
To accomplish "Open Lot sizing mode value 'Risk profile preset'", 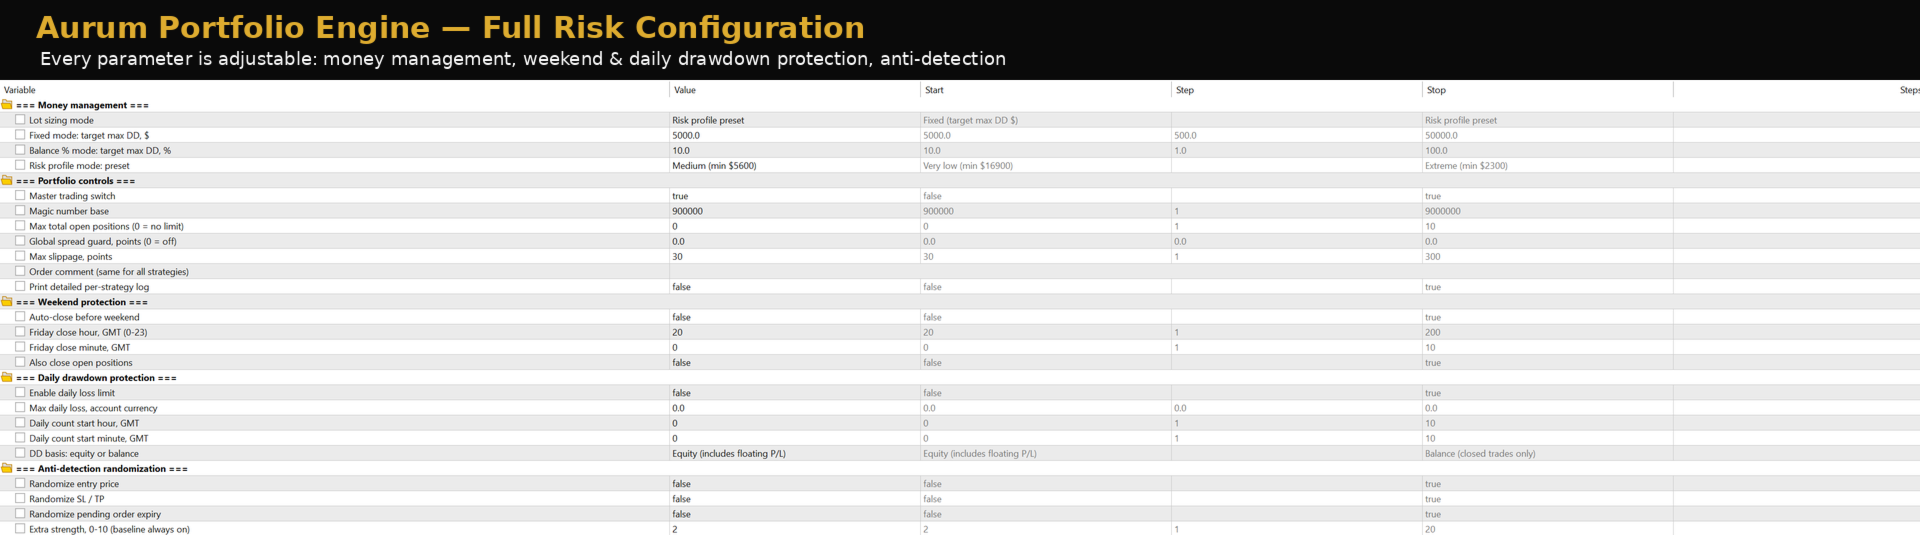I will click(795, 120).
